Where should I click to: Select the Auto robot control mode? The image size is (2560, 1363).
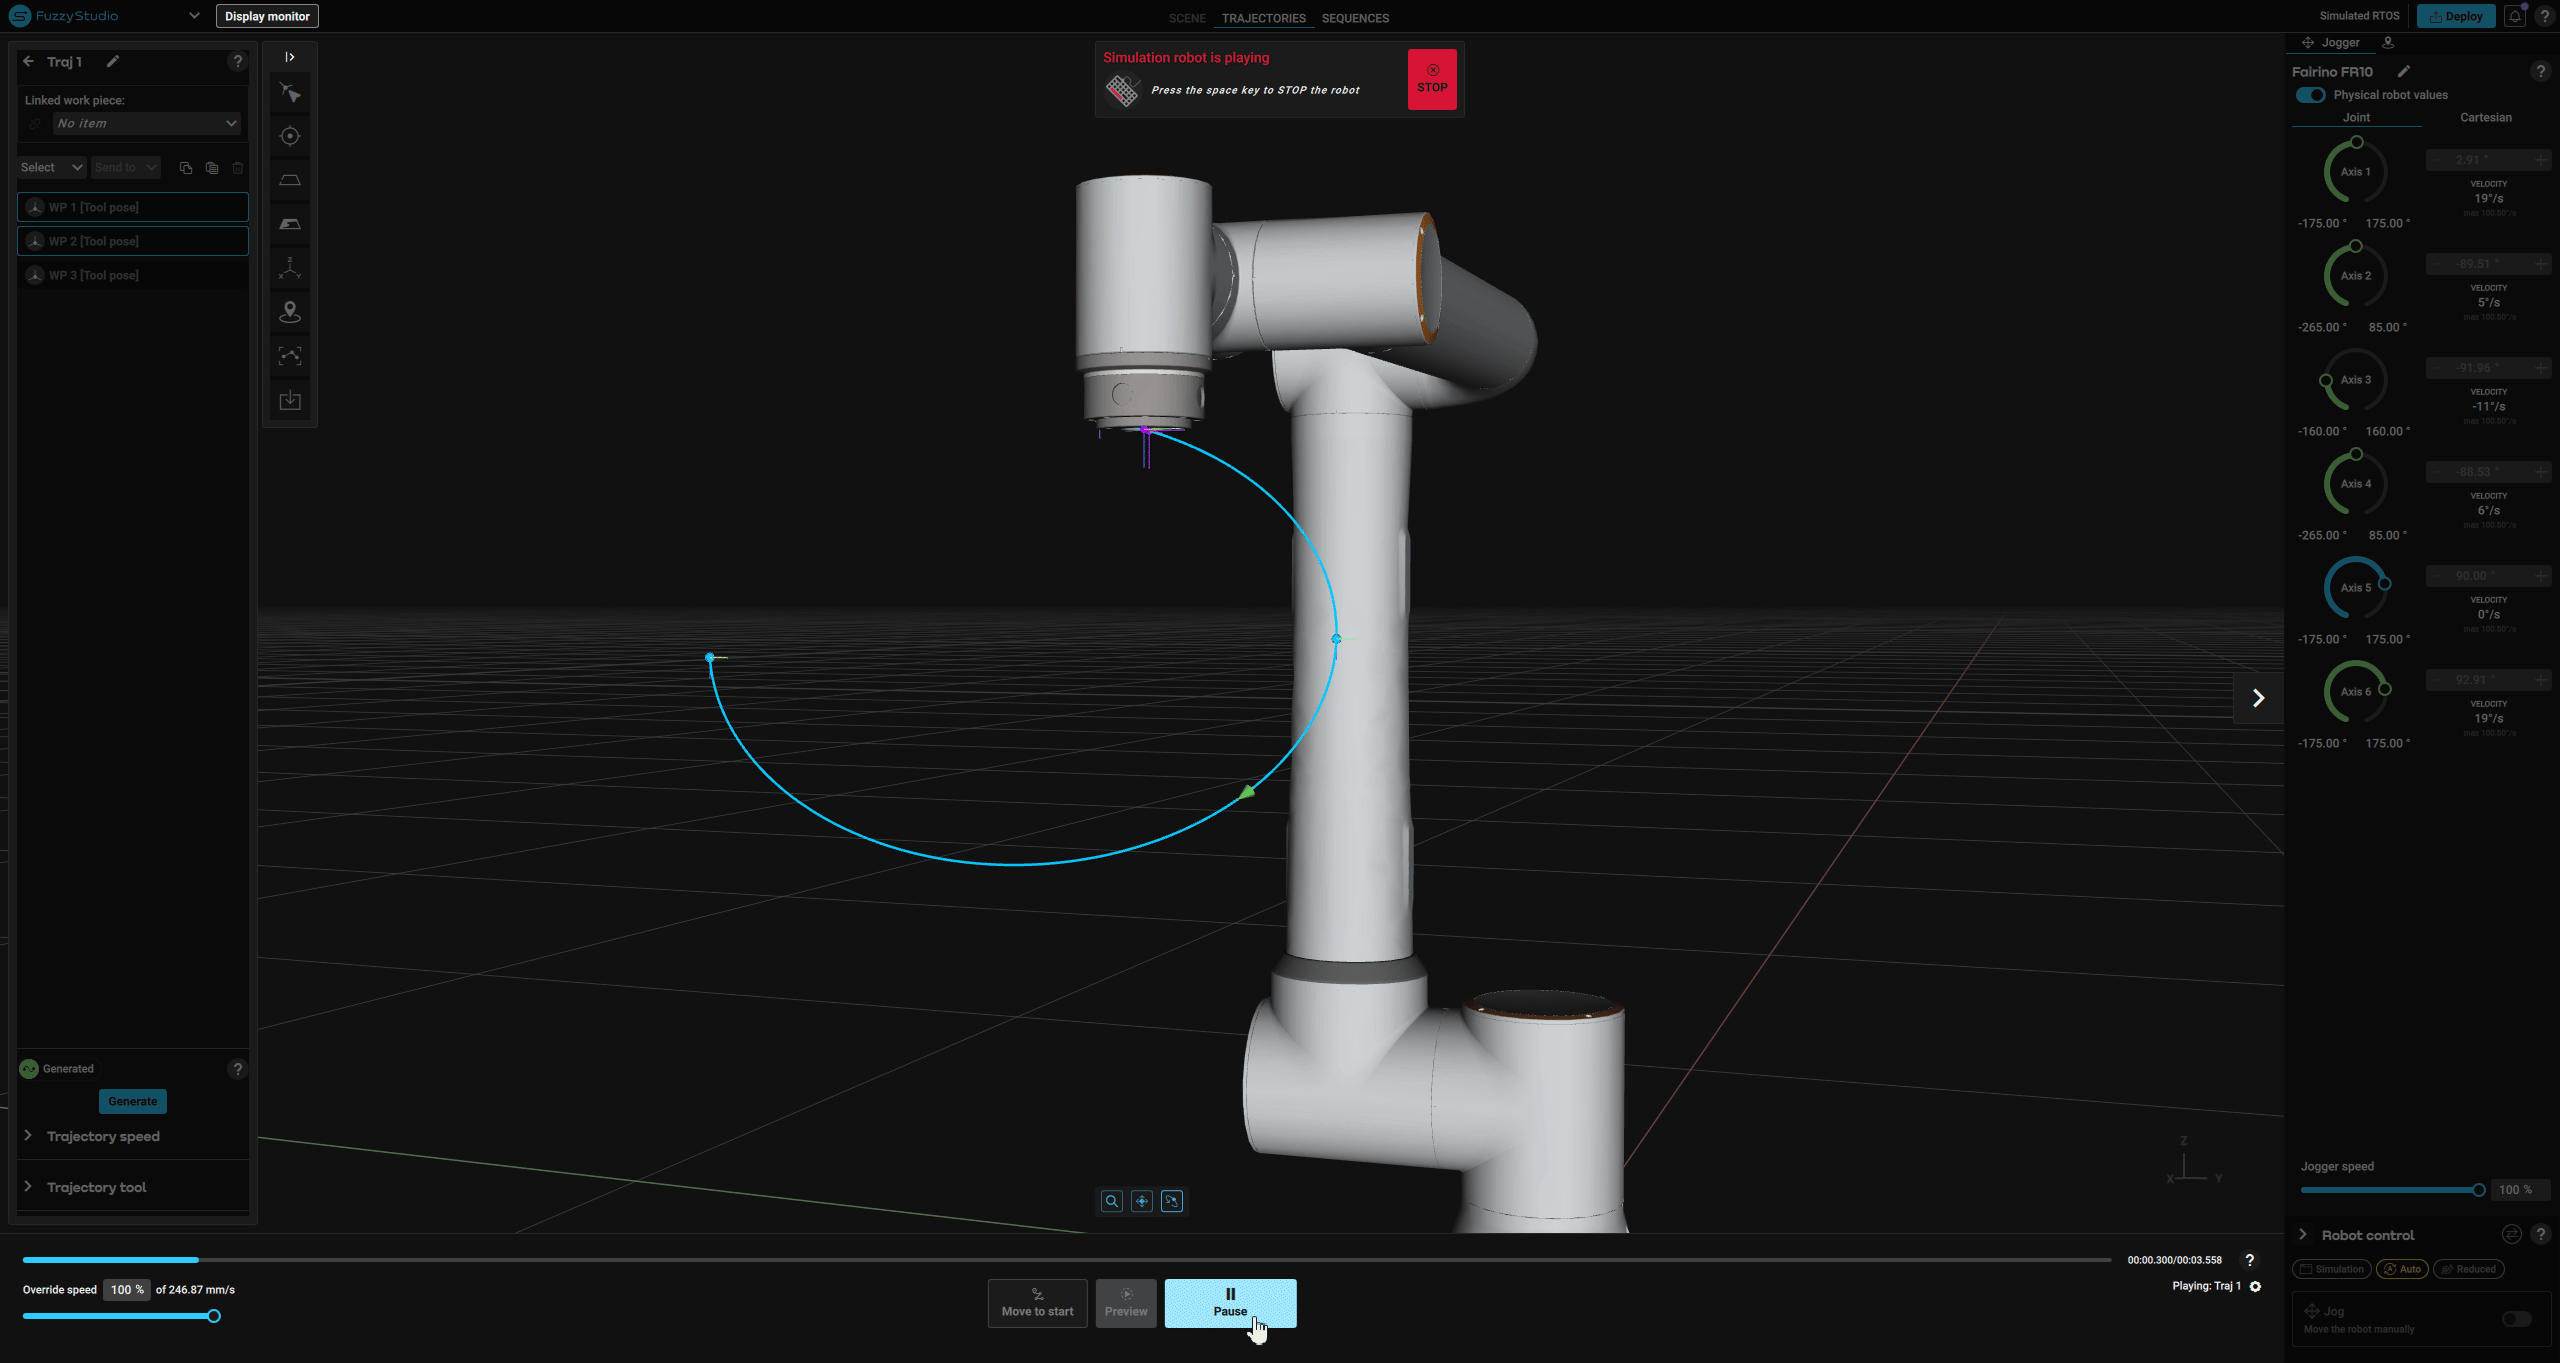pyautogui.click(x=2402, y=1269)
